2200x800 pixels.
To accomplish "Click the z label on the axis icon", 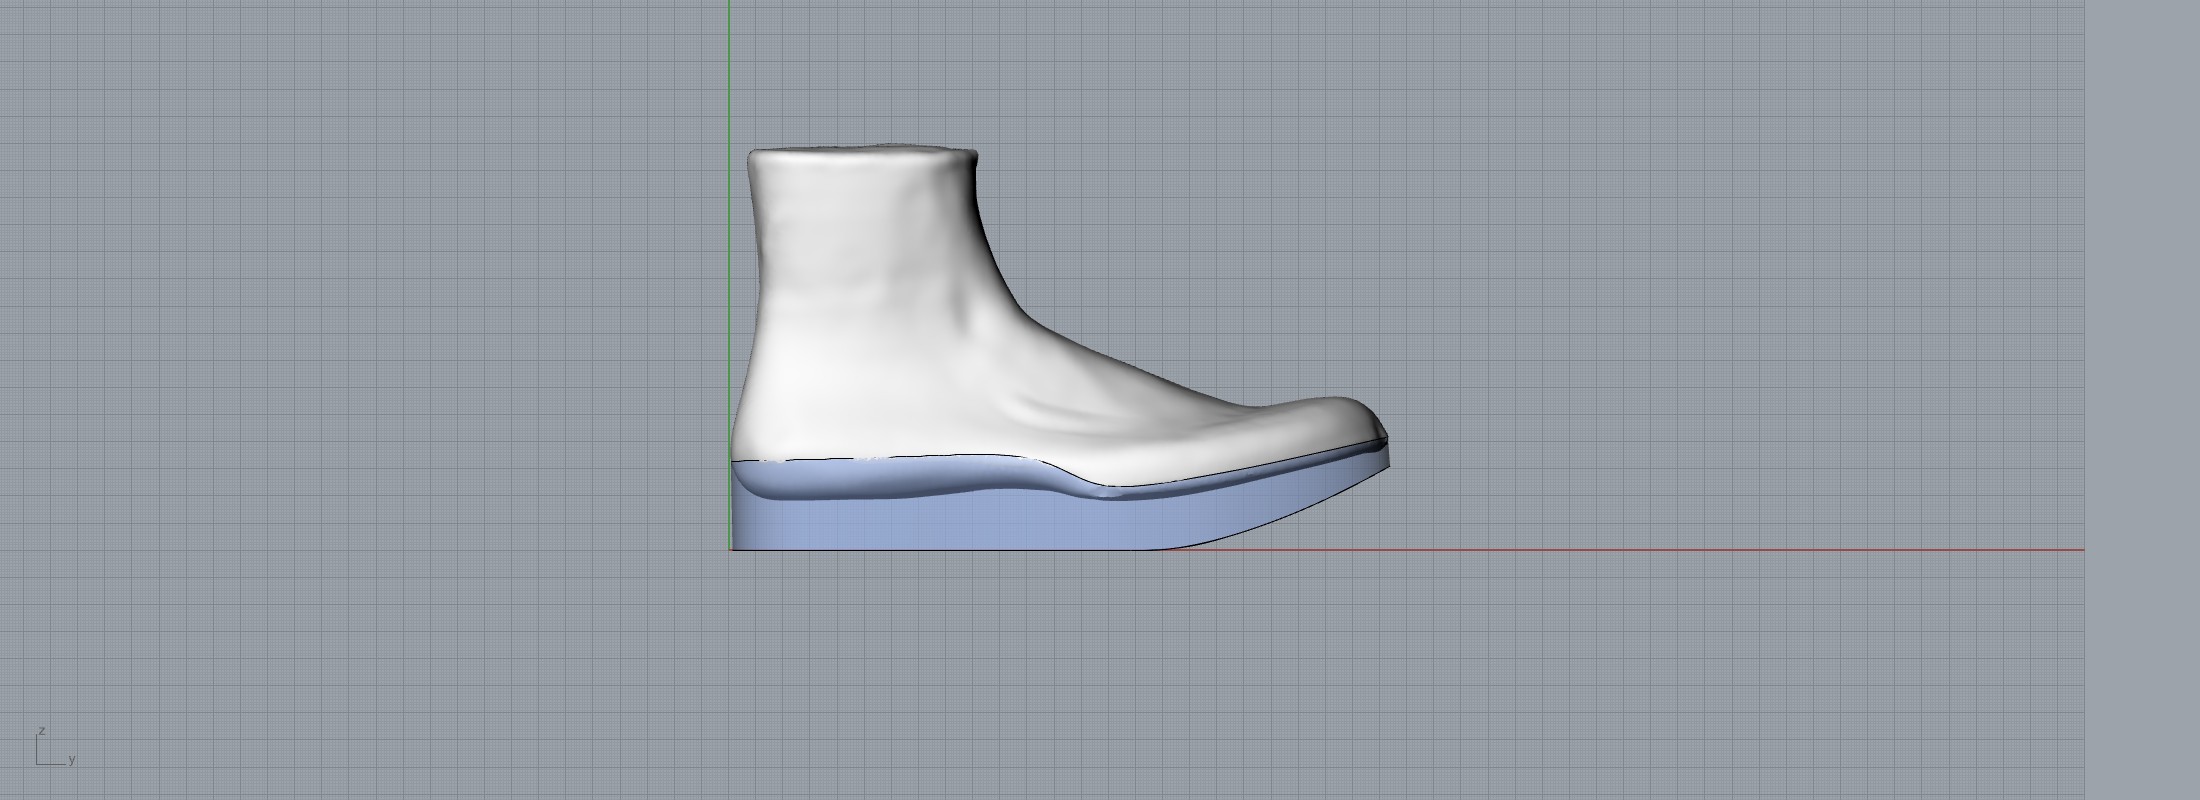I will coord(42,731).
